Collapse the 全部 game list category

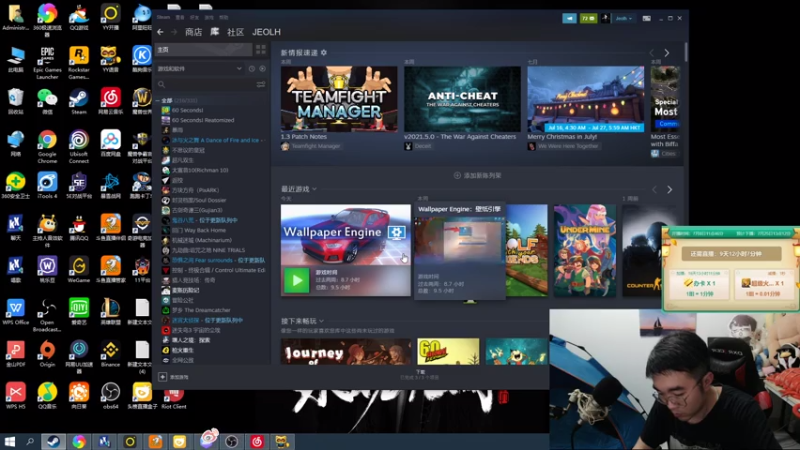click(x=158, y=101)
